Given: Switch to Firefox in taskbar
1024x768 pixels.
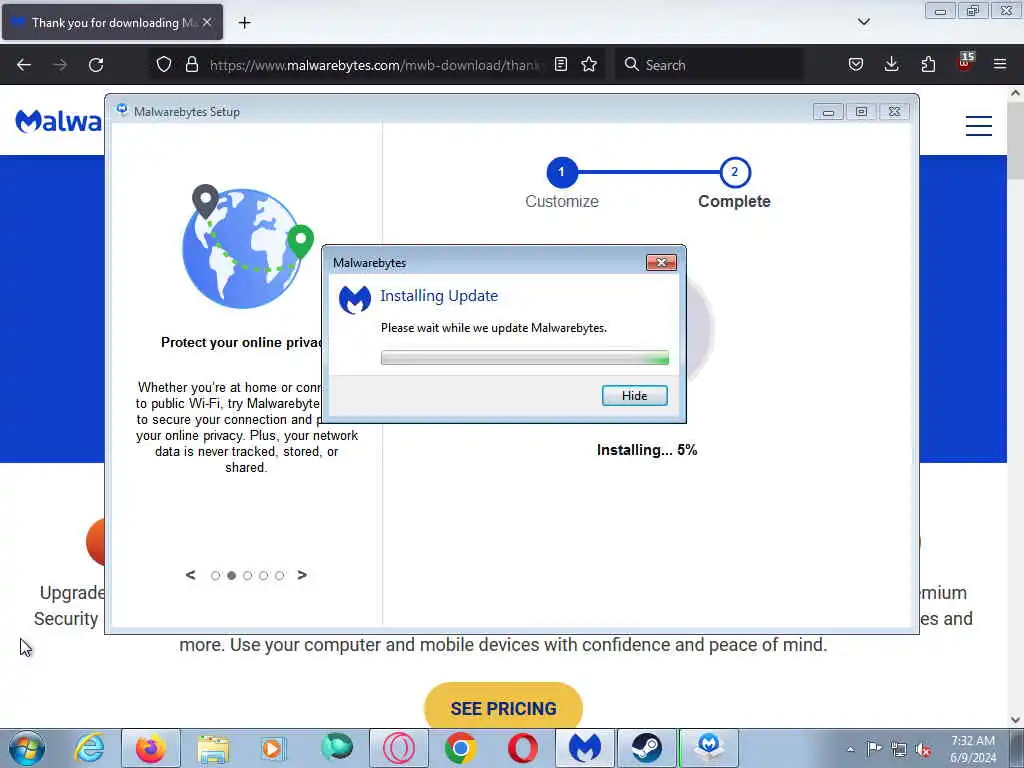Looking at the screenshot, I should click(x=151, y=748).
